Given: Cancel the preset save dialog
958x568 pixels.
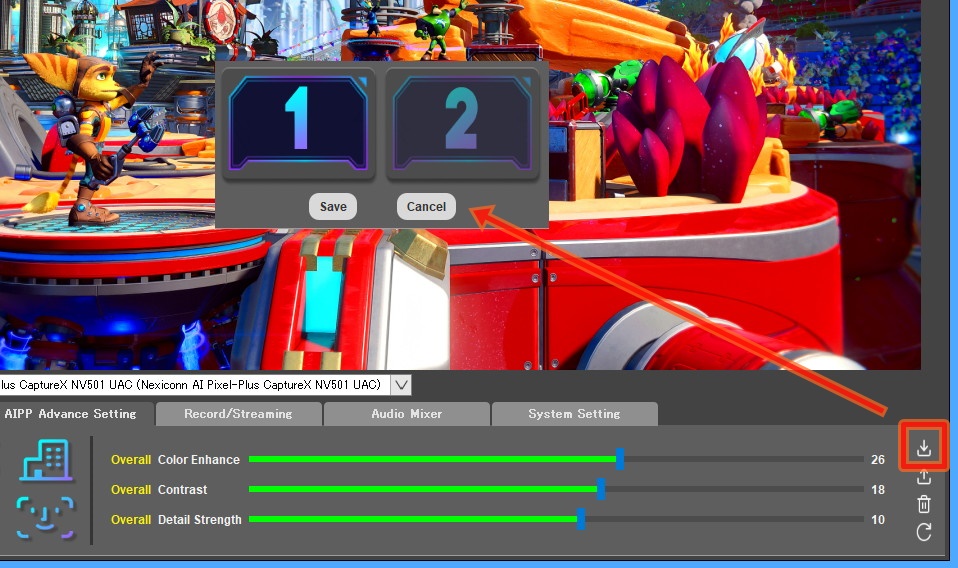Looking at the screenshot, I should [426, 206].
